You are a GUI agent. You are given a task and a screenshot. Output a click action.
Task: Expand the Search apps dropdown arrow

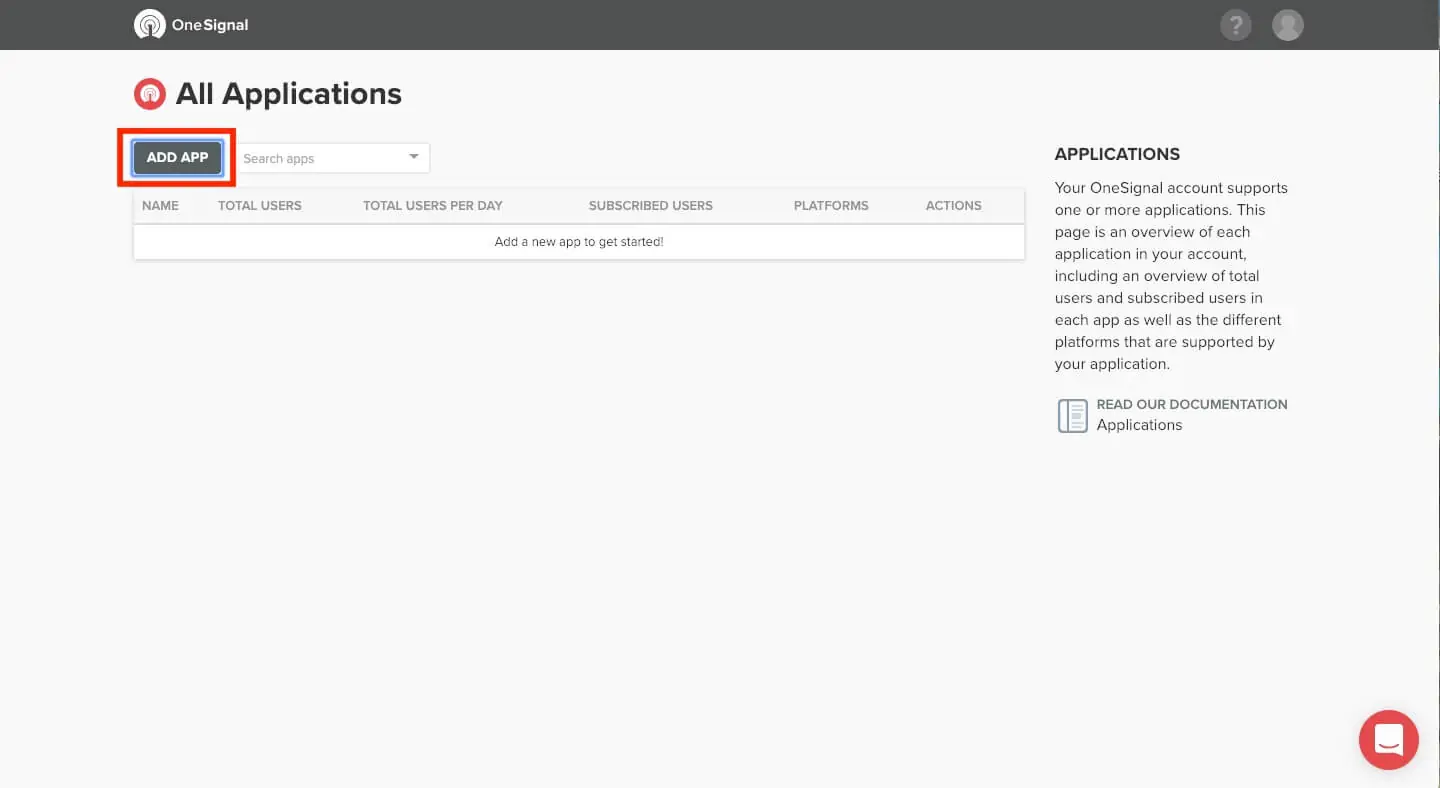(414, 157)
